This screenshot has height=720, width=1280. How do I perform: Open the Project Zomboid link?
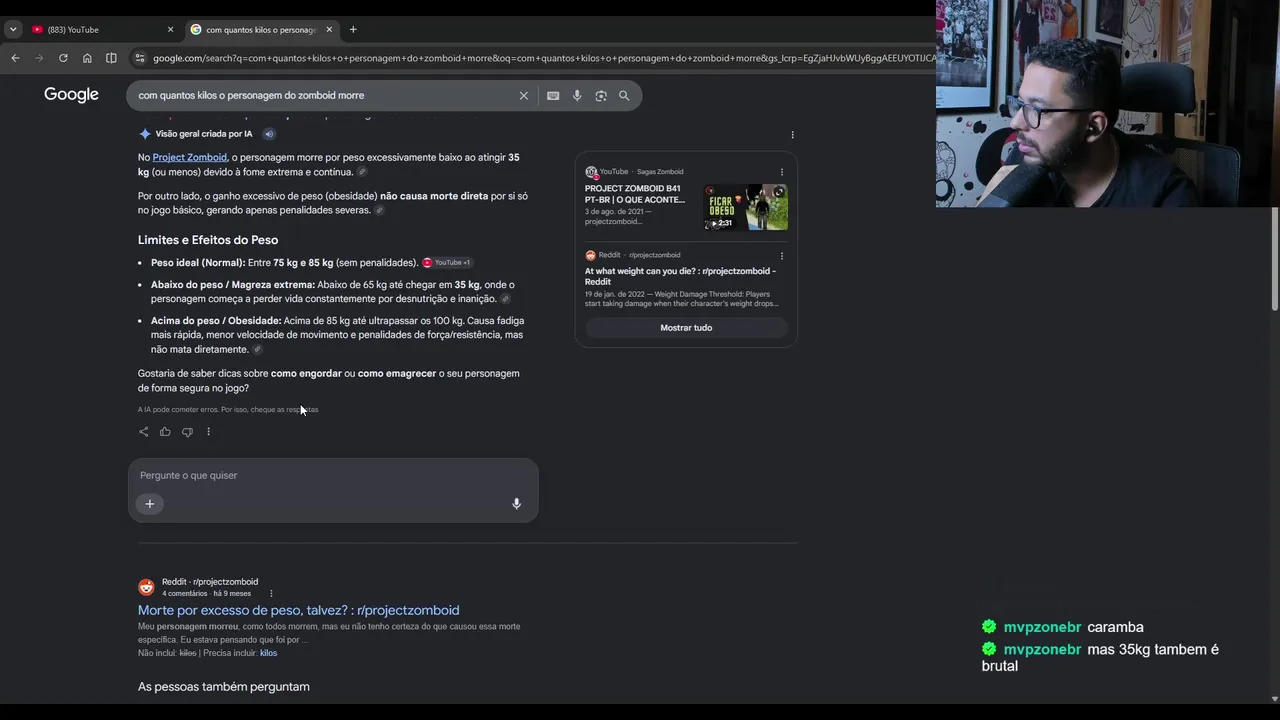pyautogui.click(x=190, y=157)
